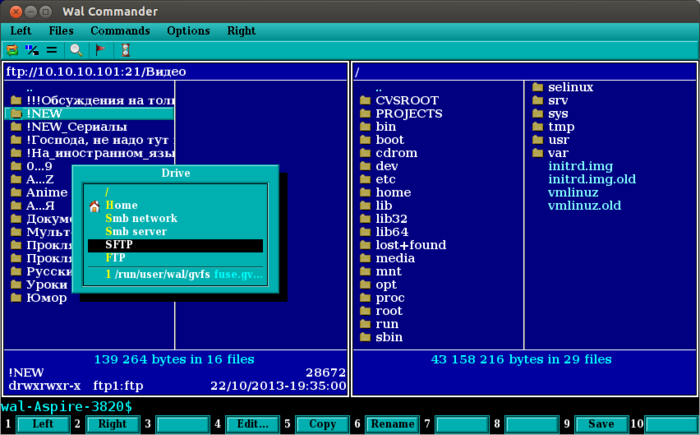
Task: Select the usr folder in right panel
Action: (x=610, y=140)
